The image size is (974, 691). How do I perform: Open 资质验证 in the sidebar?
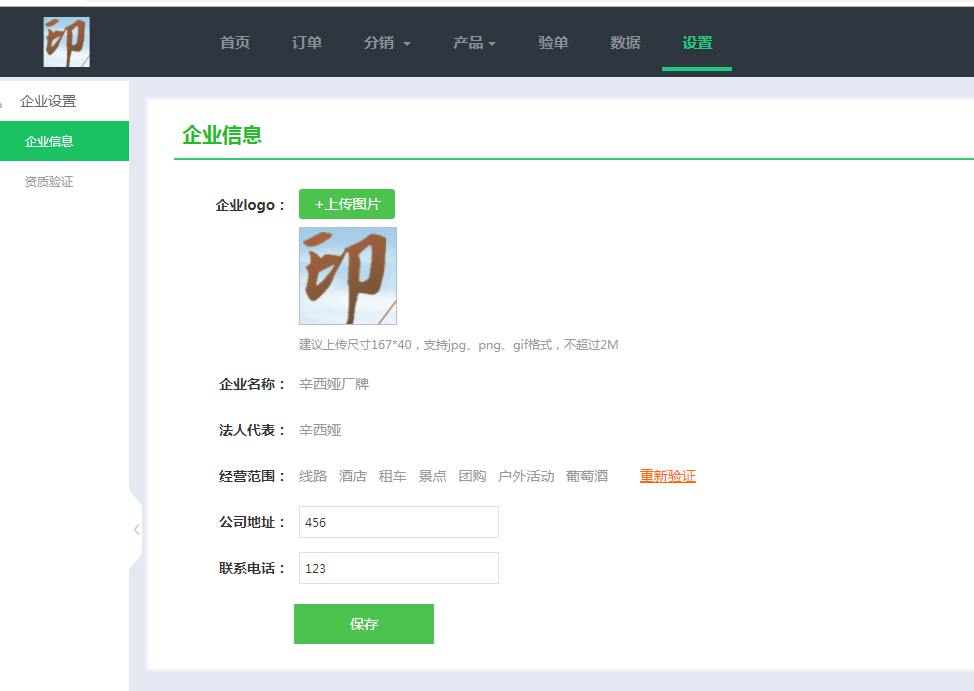[x=49, y=182]
